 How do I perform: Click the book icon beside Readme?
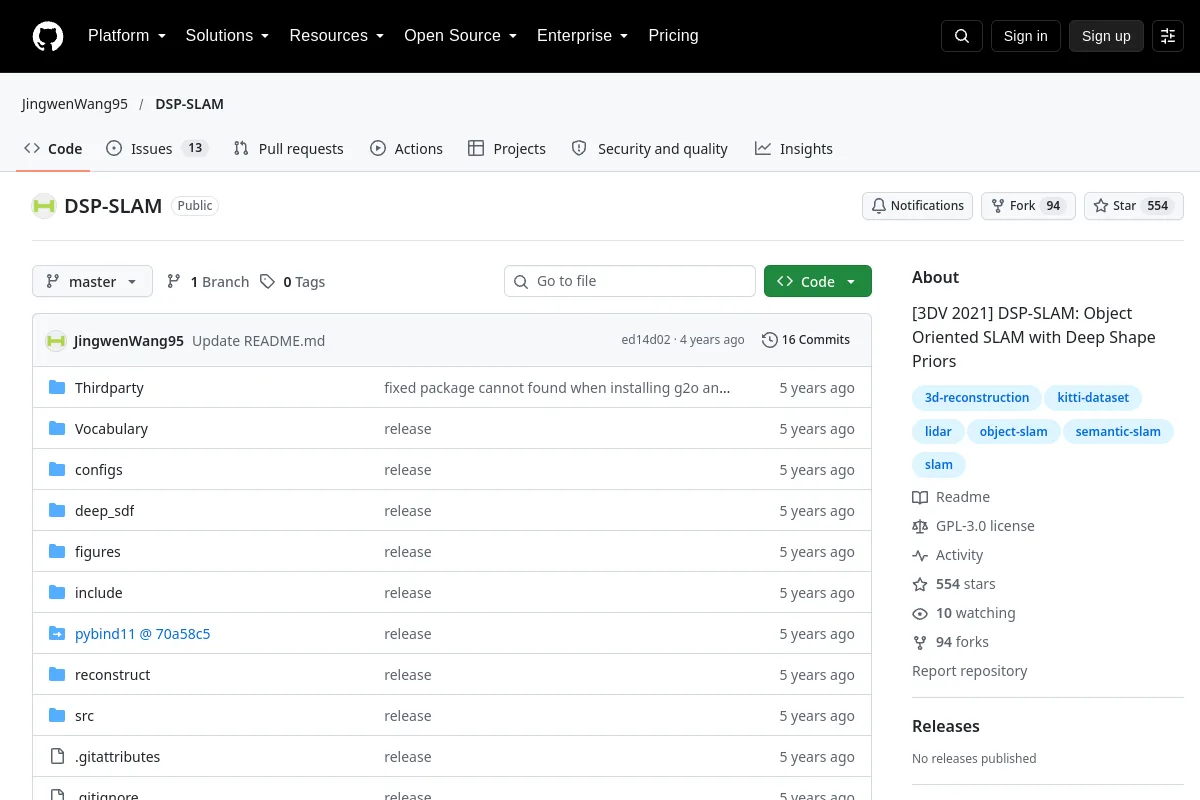(920, 497)
